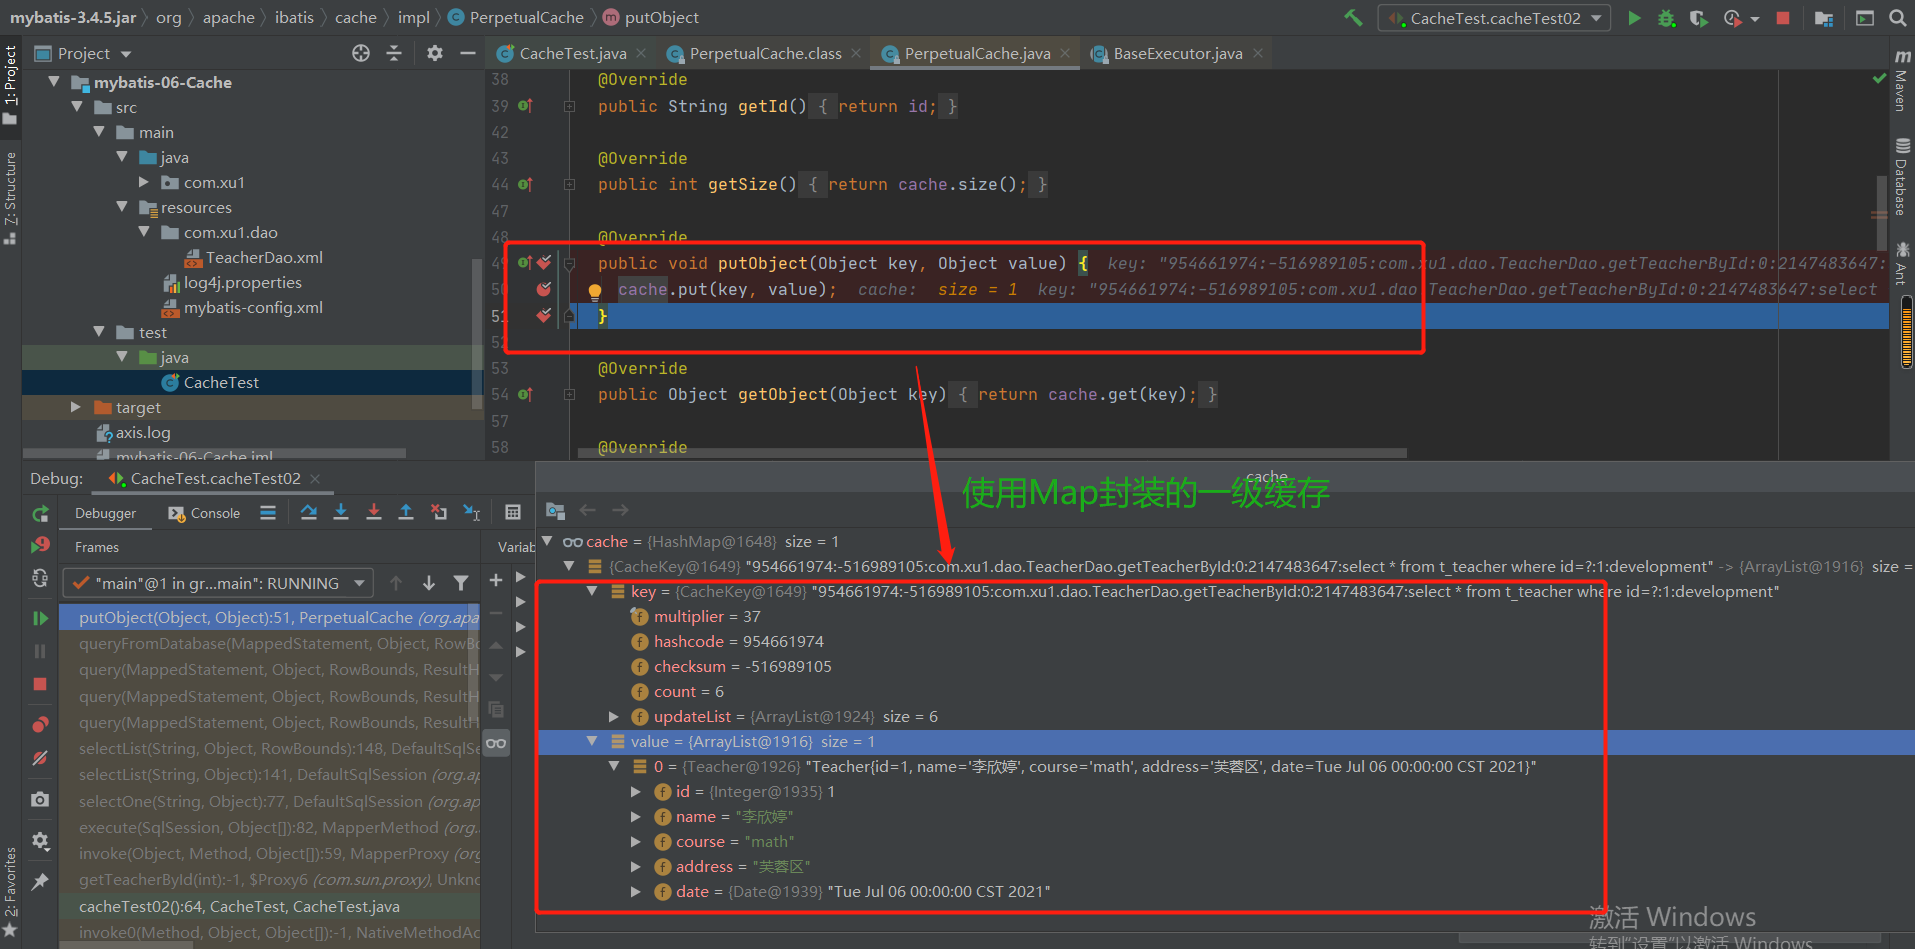Open the Maven side tool window

tap(1901, 81)
